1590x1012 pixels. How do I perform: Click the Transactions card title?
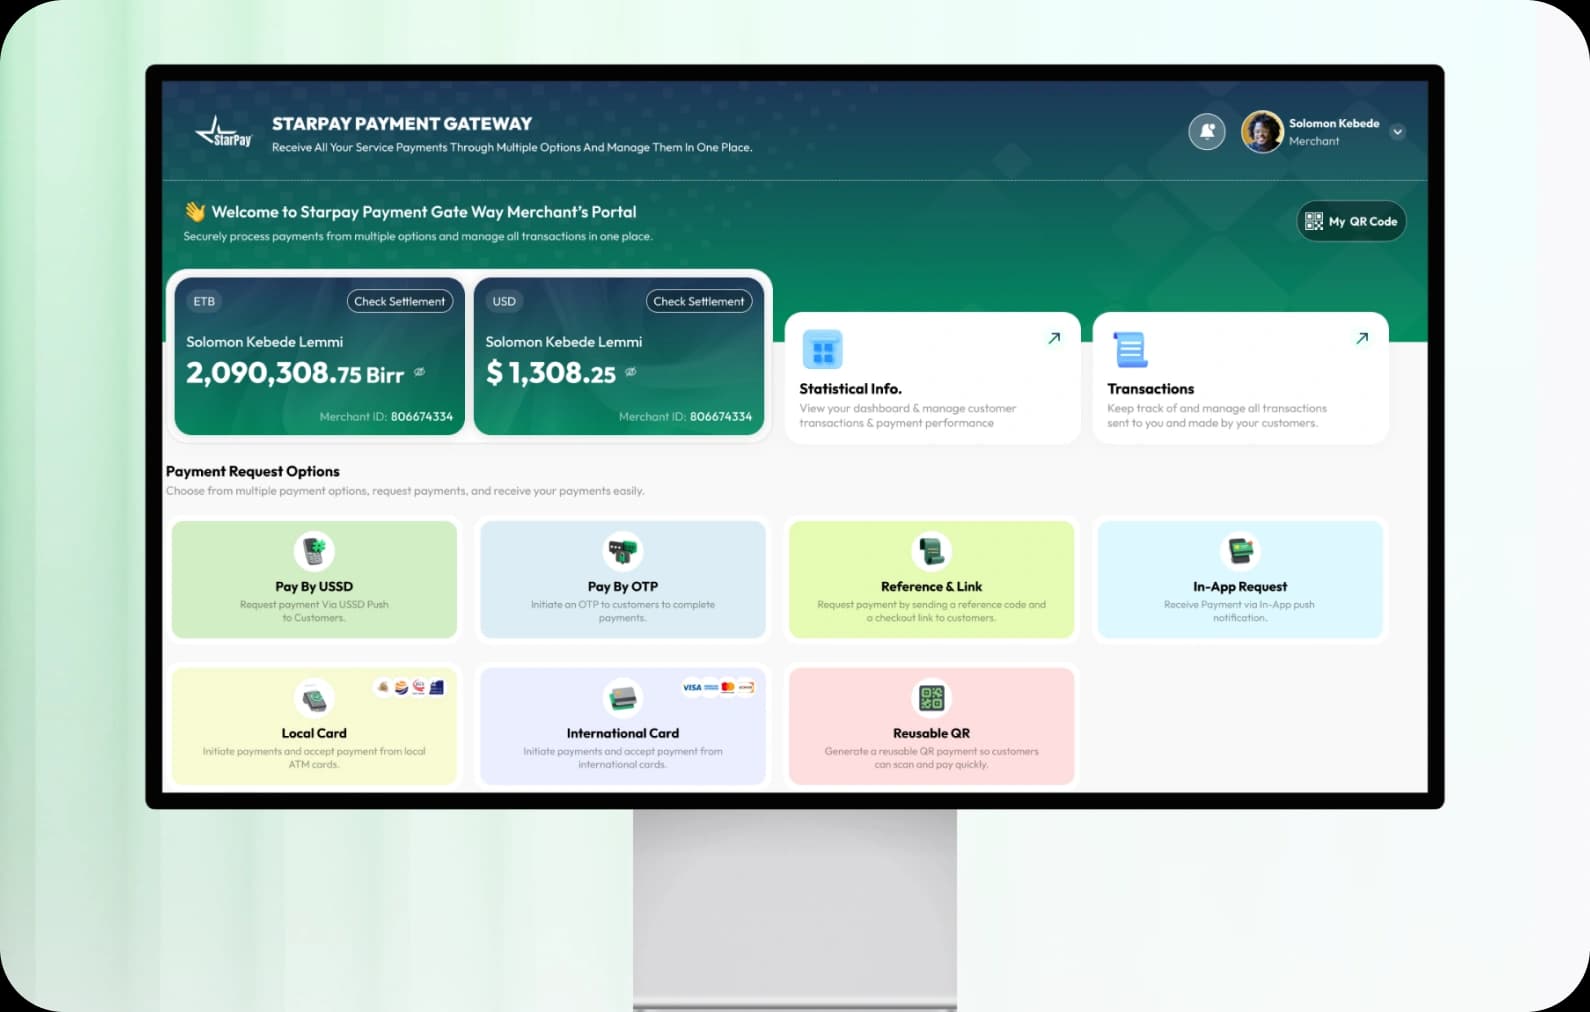[1150, 388]
